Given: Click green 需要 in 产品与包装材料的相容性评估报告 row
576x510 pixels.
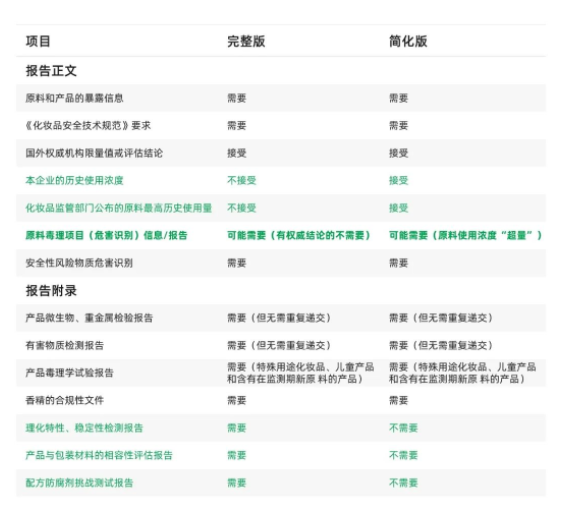Looking at the screenshot, I should click(237, 455).
